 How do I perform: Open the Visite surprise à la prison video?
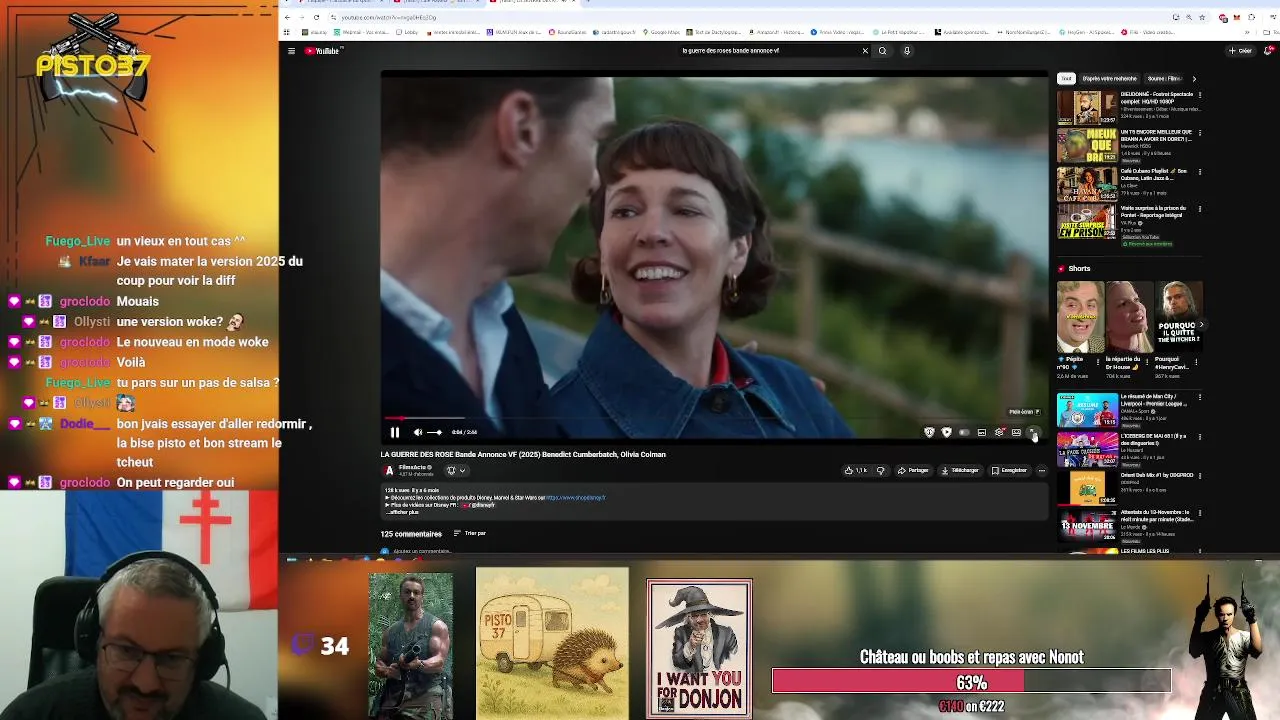click(1087, 221)
